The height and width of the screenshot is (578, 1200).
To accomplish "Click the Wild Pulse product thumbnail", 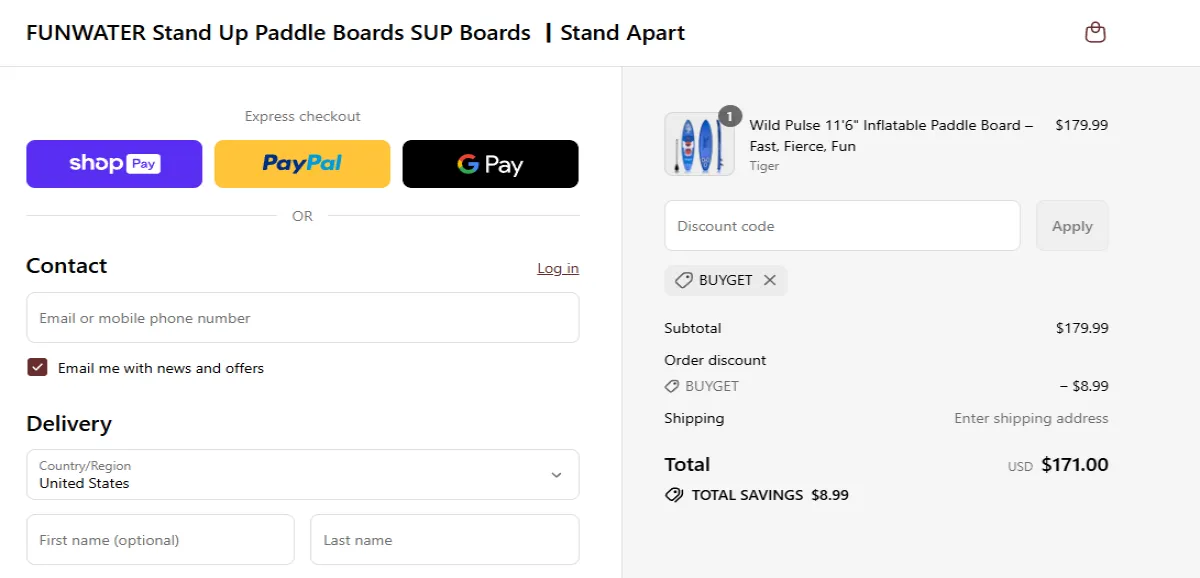I will coord(699,144).
